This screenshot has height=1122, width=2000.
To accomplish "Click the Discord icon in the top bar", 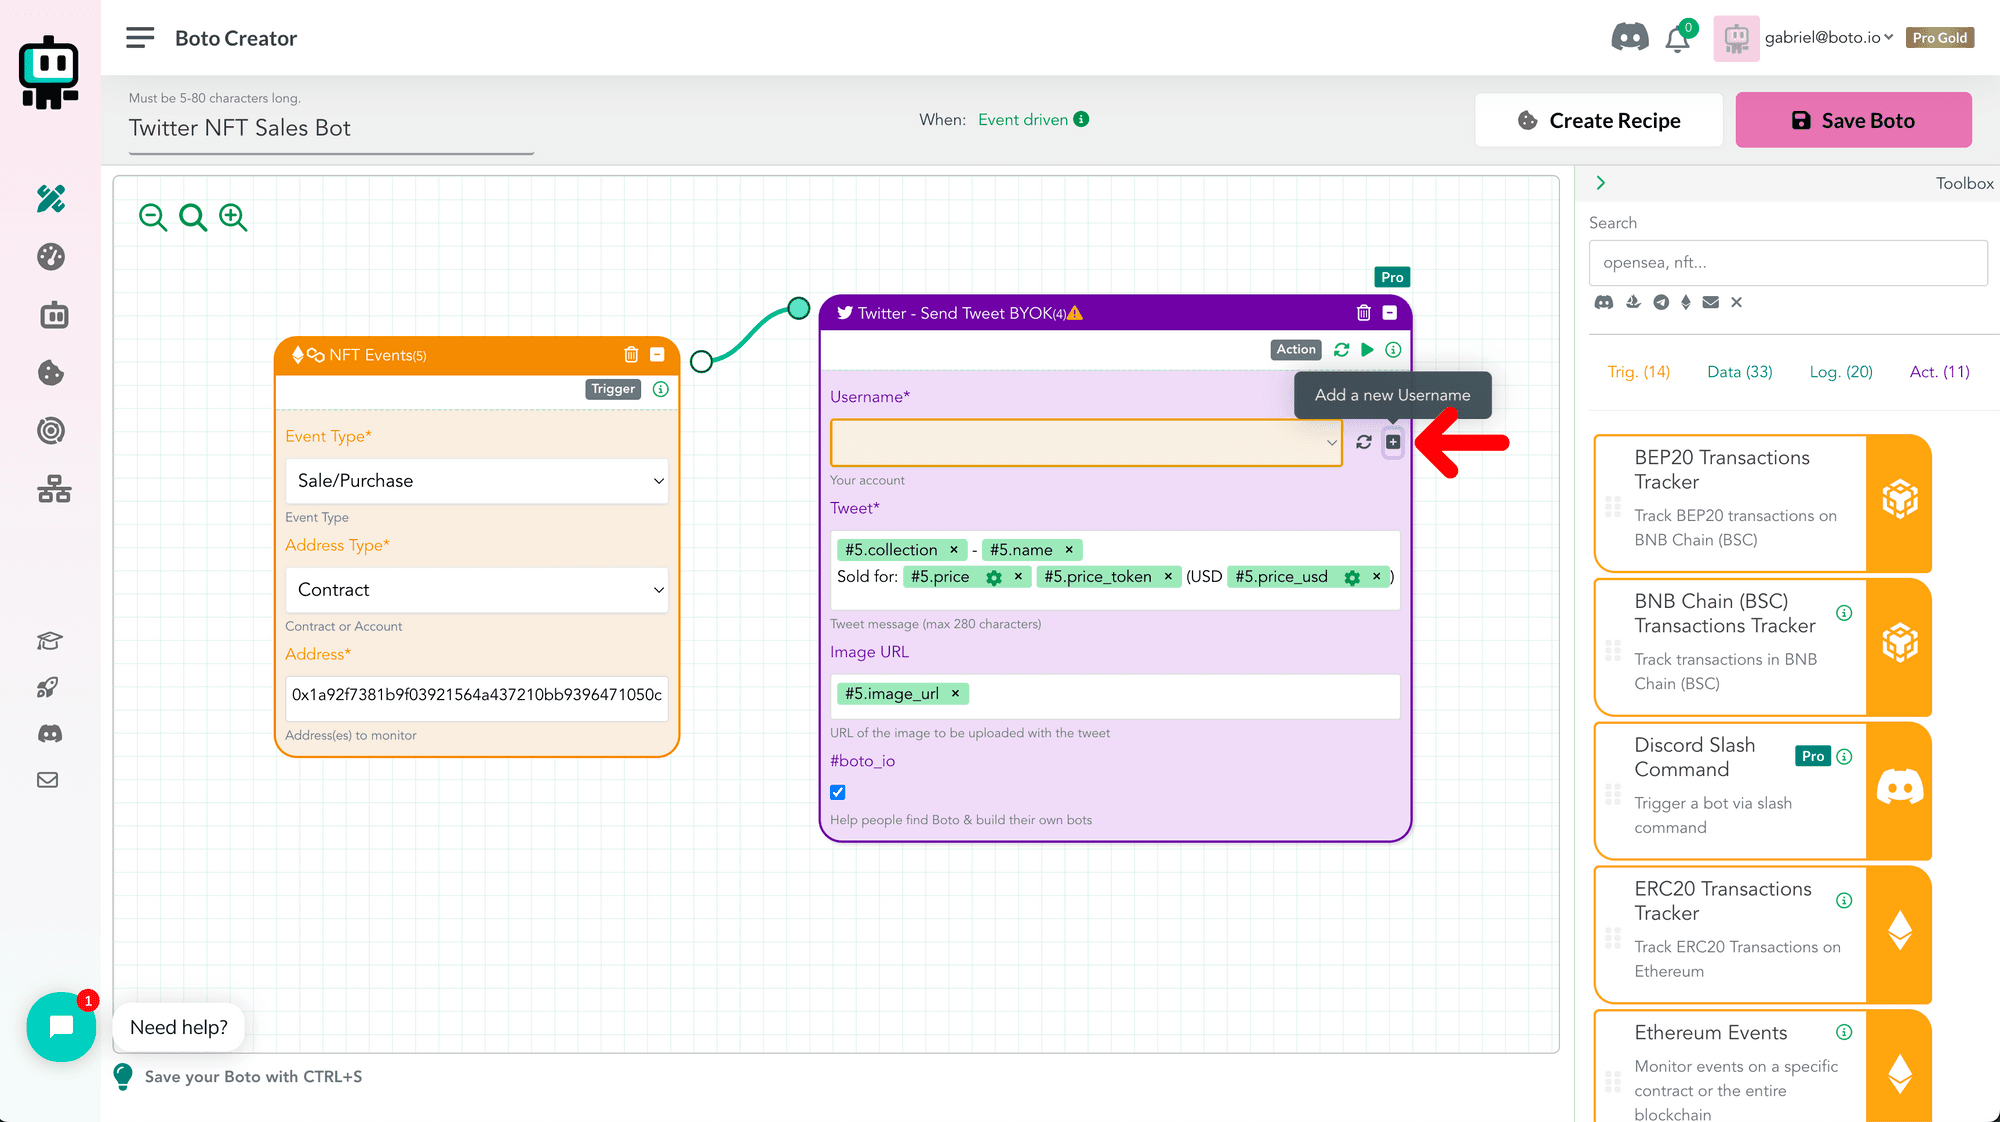I will point(1629,38).
